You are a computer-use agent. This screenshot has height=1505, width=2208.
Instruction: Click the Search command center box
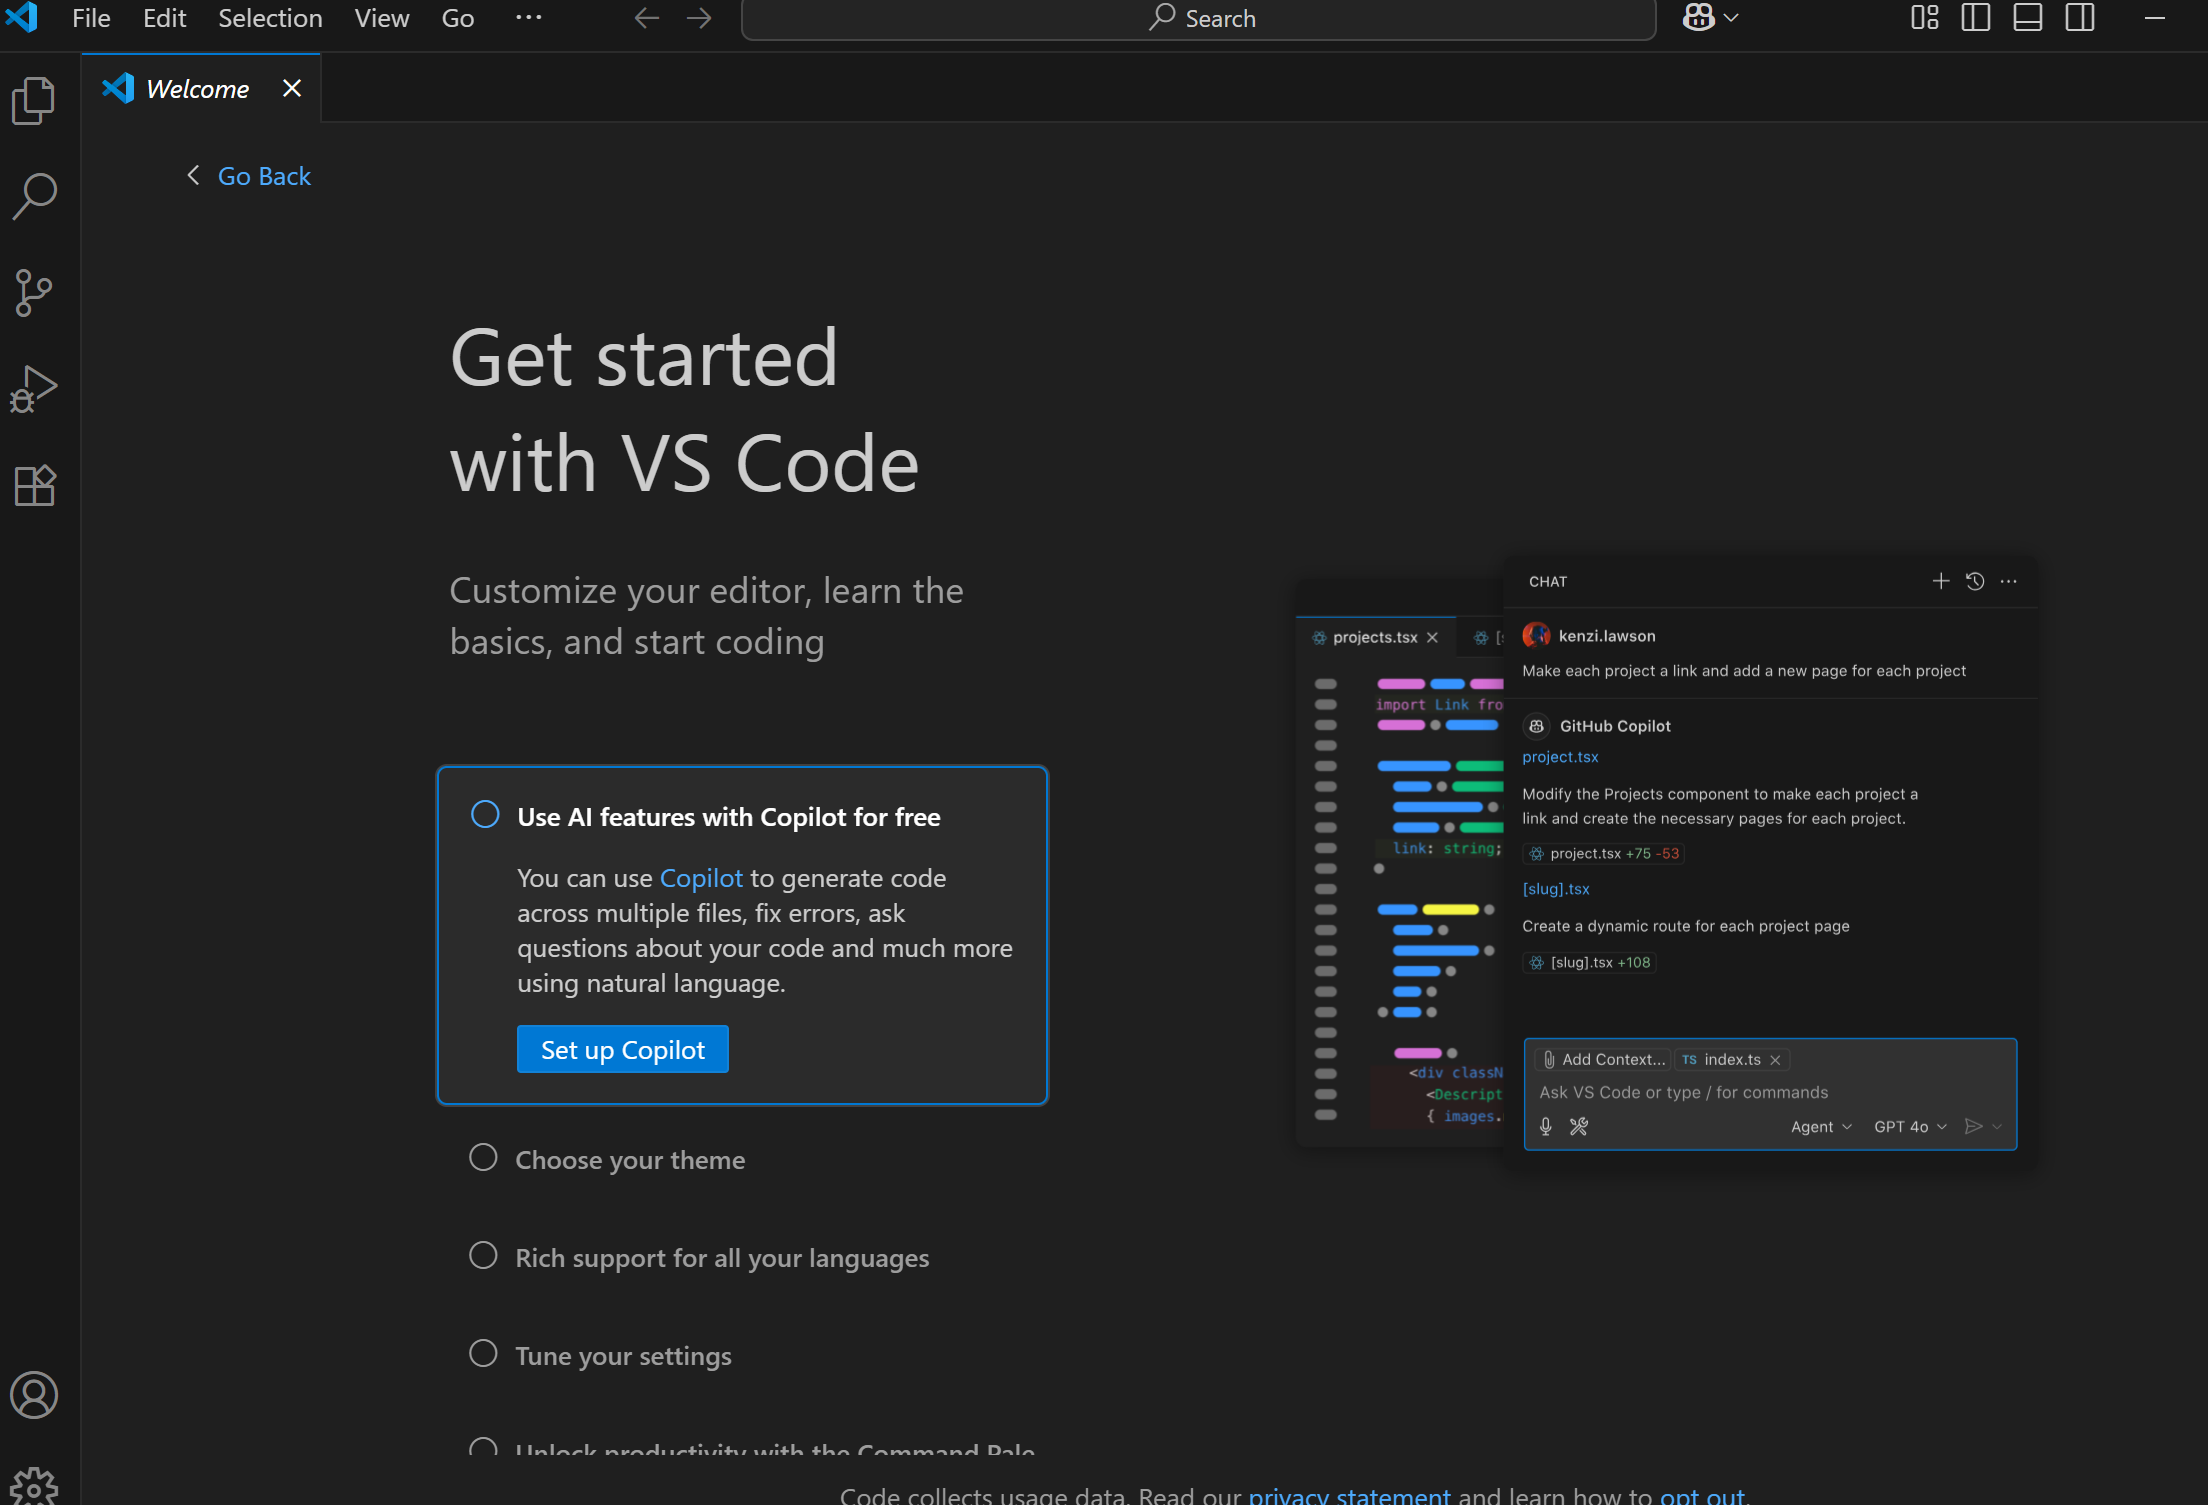point(1199,19)
